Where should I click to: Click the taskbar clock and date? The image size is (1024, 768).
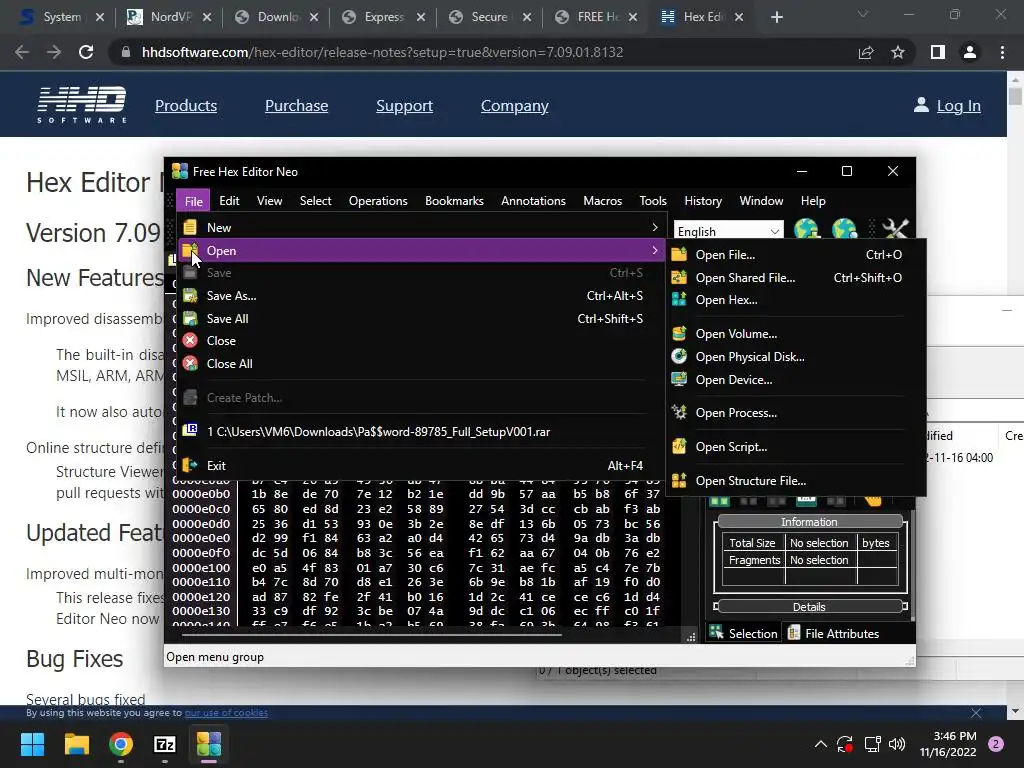click(x=948, y=744)
